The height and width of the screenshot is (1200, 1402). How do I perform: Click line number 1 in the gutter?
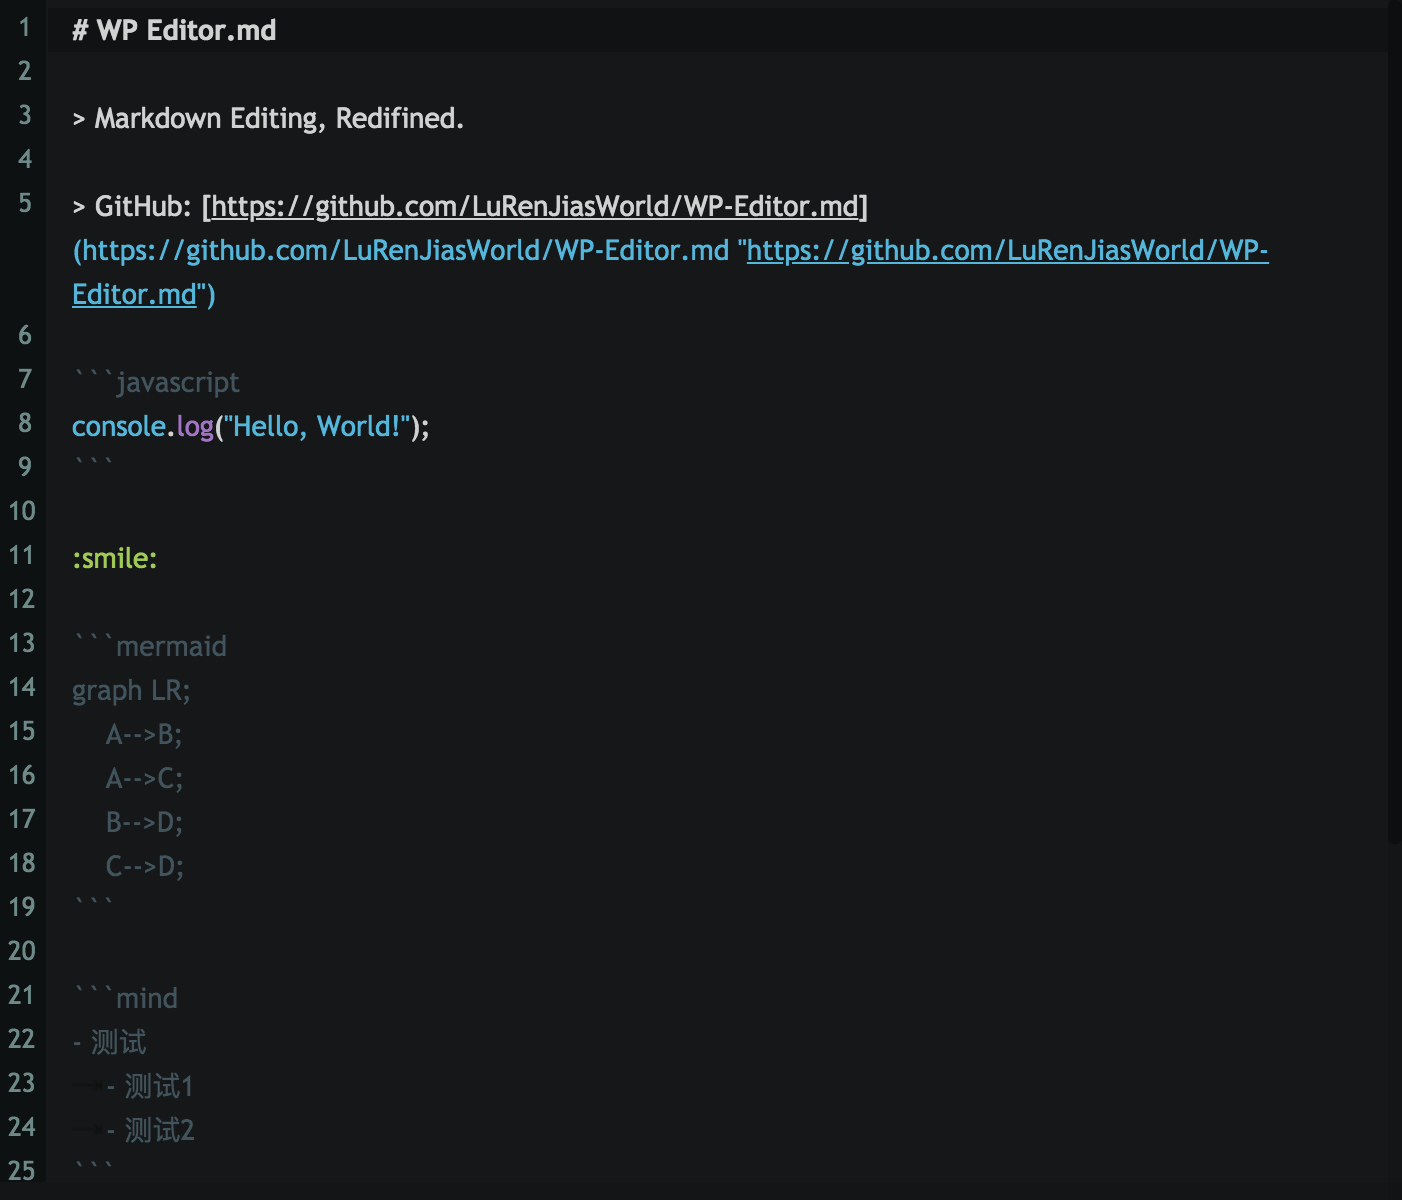tap(24, 28)
